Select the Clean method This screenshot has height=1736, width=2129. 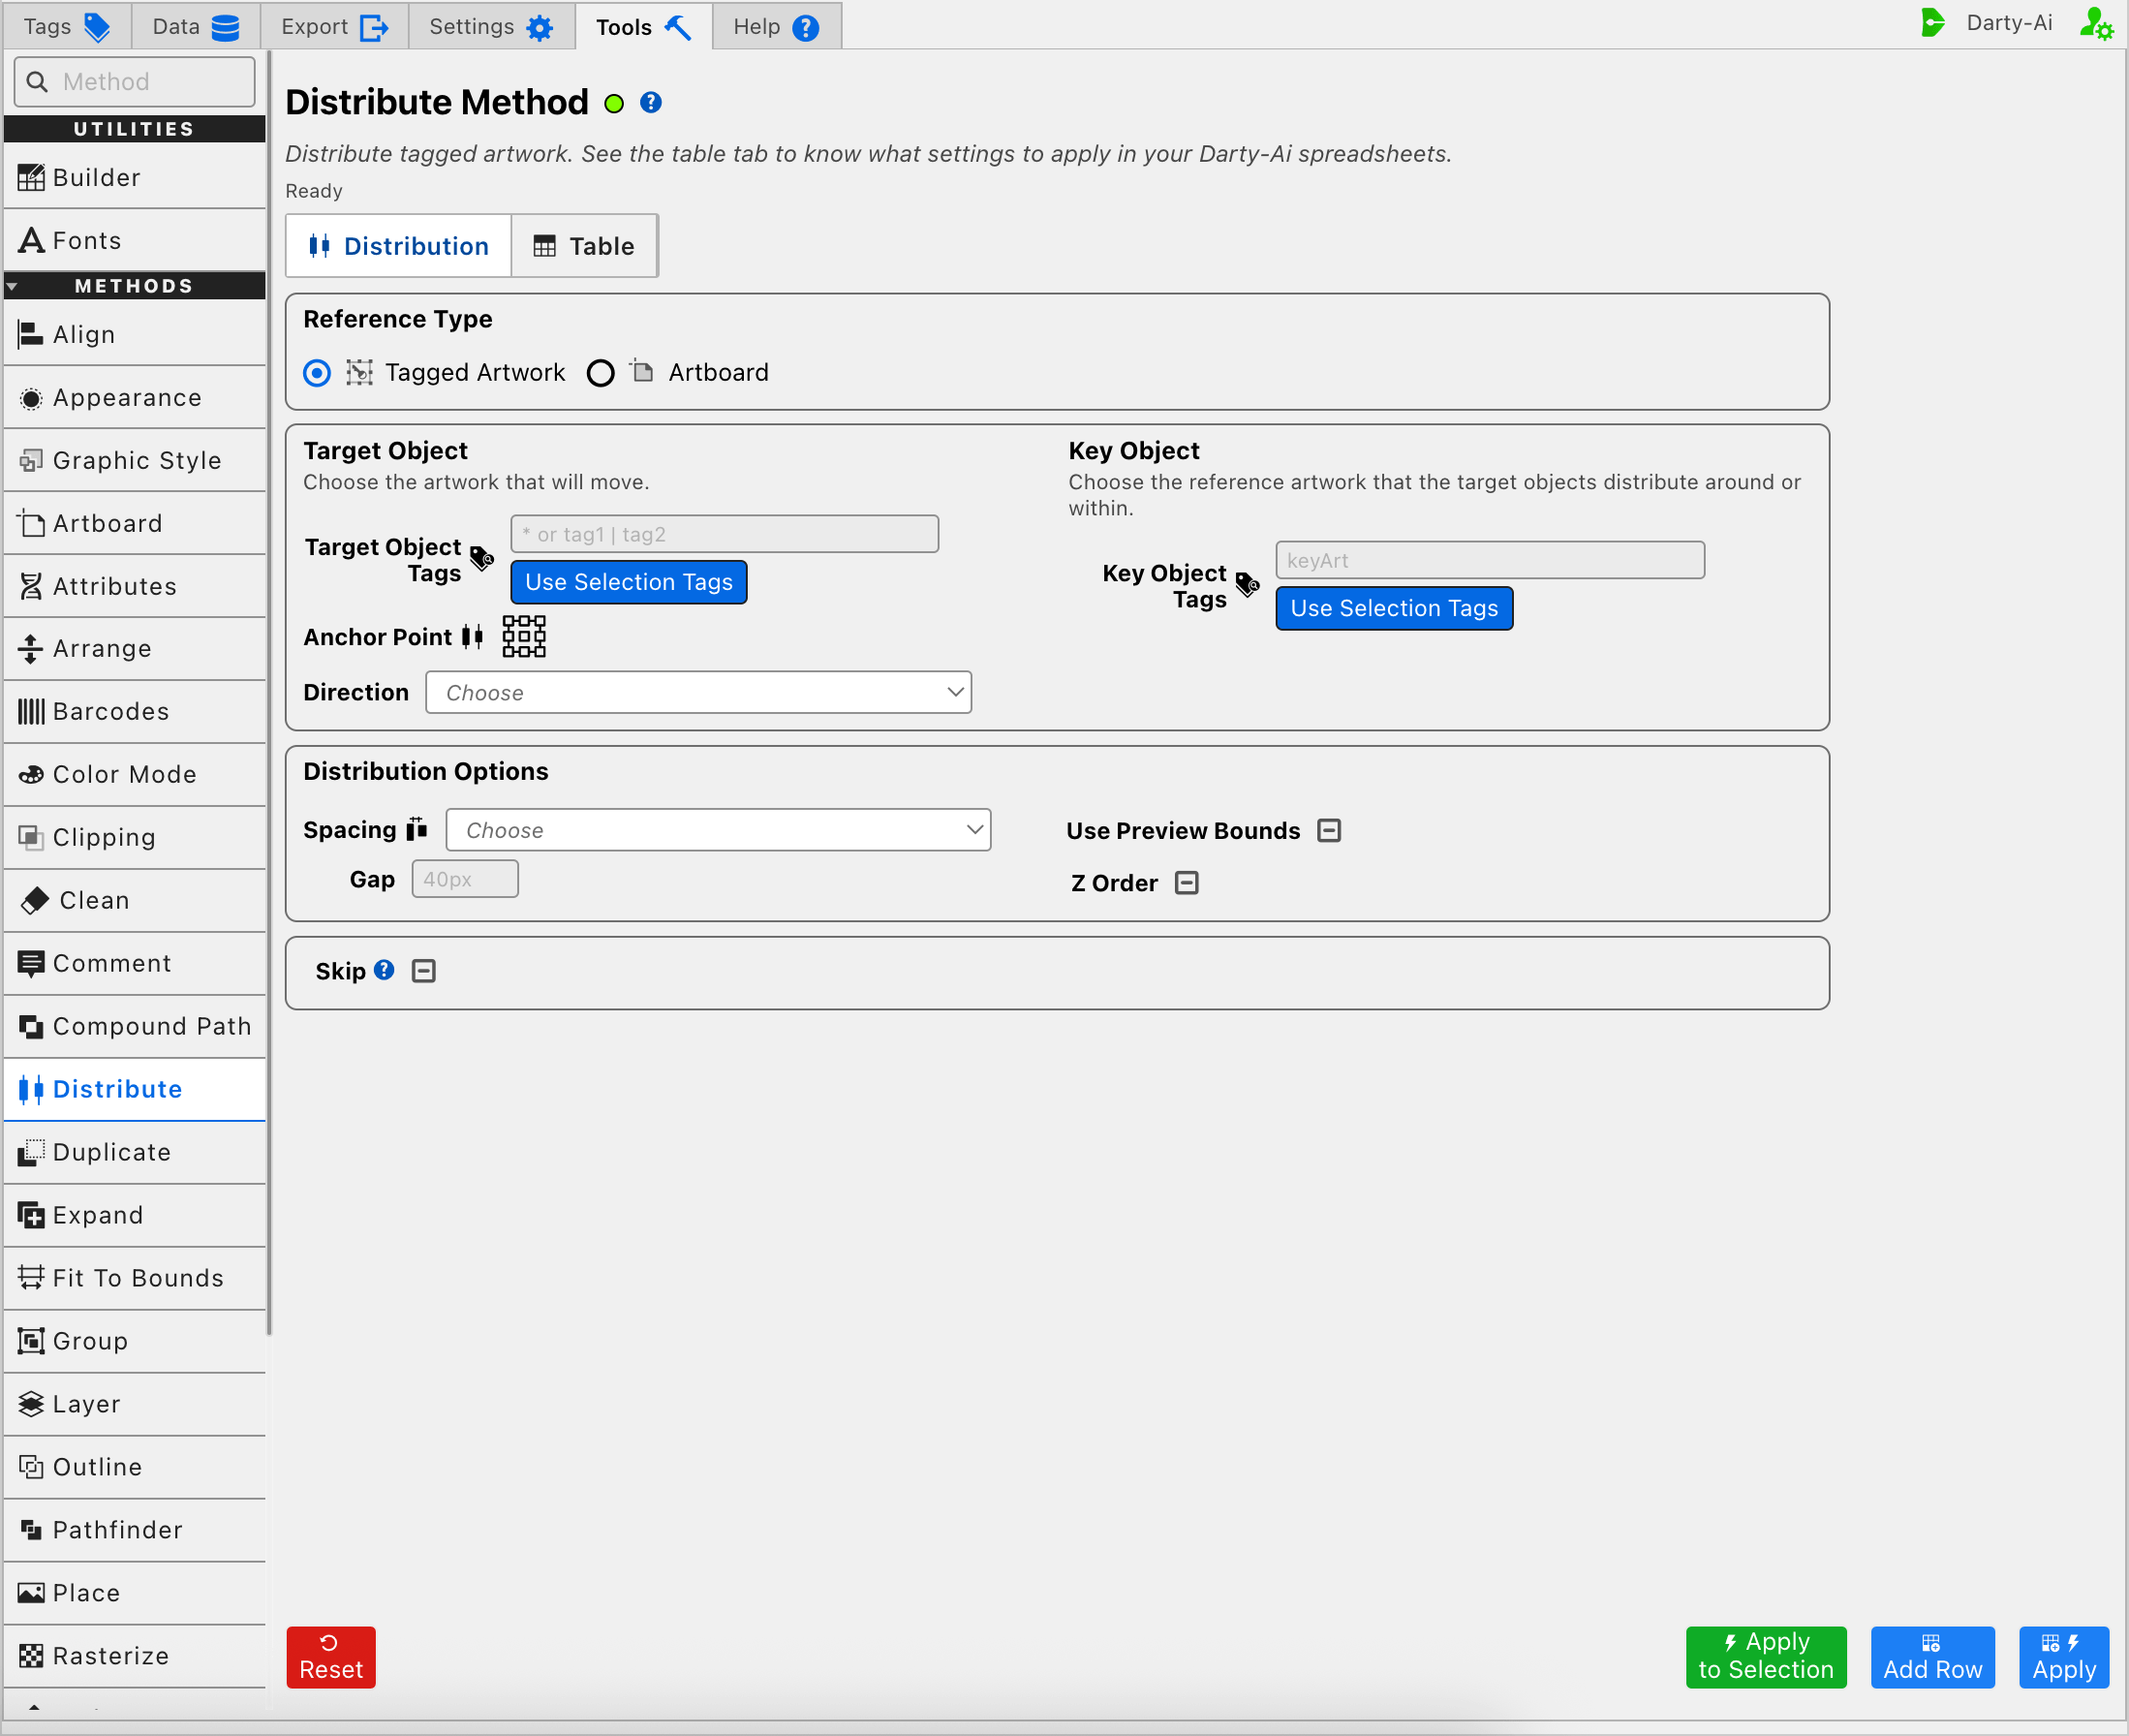(x=135, y=900)
